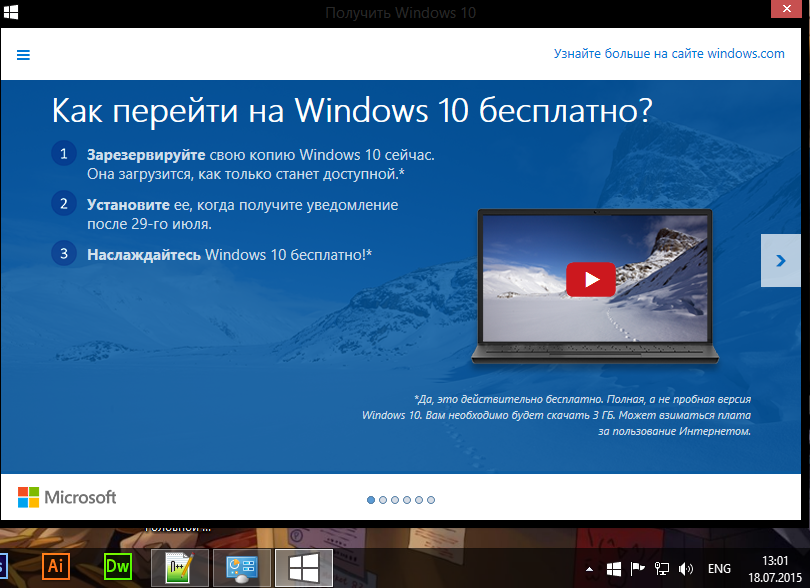Viewport: 810px width, 588px height.
Task: Open Action Center flag in system tray
Action: coord(637,569)
